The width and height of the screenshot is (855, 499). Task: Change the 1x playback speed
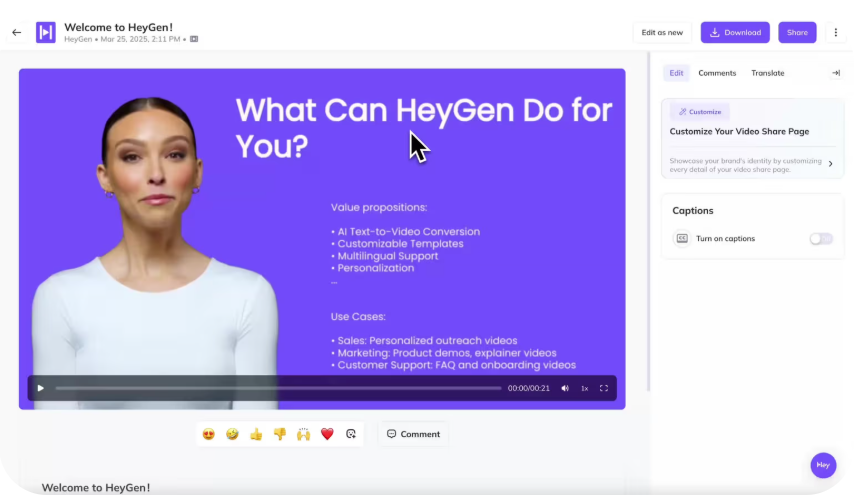(x=585, y=388)
